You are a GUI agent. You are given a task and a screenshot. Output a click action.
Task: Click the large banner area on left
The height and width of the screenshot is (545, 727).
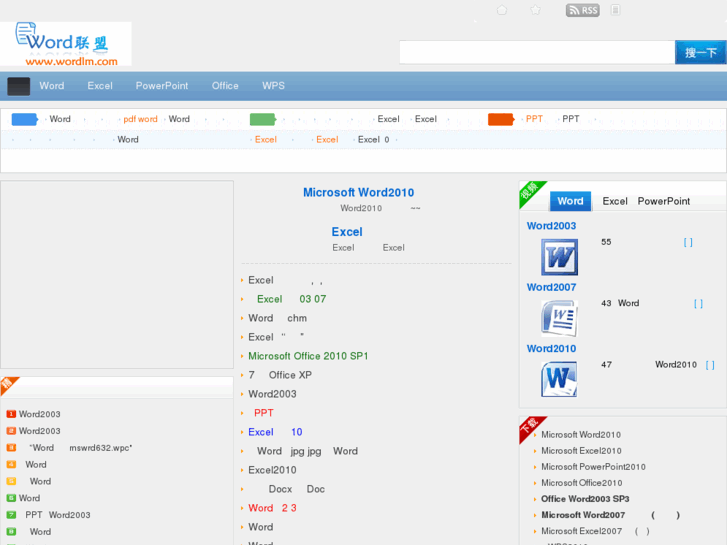coord(117,275)
